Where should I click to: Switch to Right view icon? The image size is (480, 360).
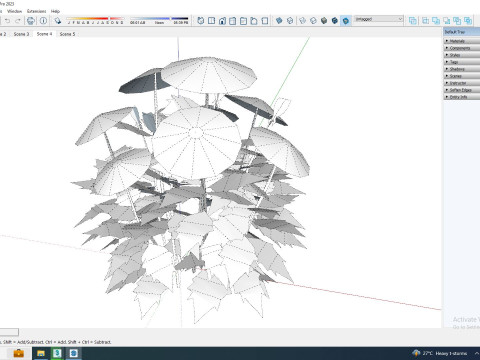233,21
